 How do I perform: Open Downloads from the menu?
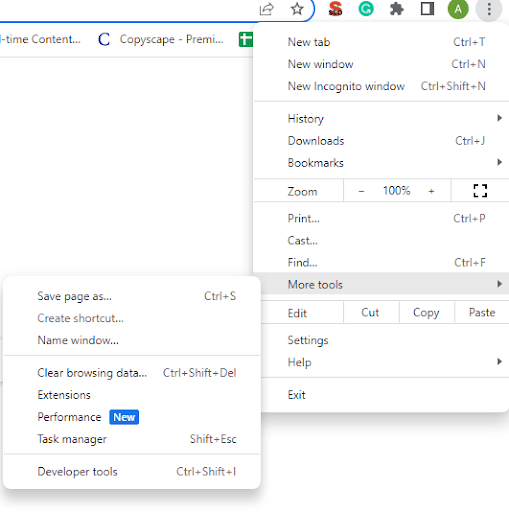pyautogui.click(x=381, y=141)
